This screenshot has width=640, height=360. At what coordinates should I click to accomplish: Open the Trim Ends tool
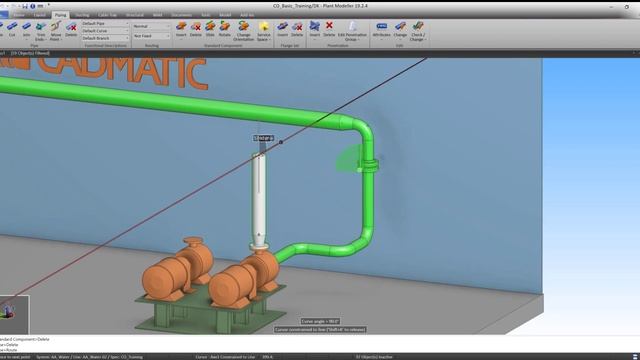coord(40,31)
